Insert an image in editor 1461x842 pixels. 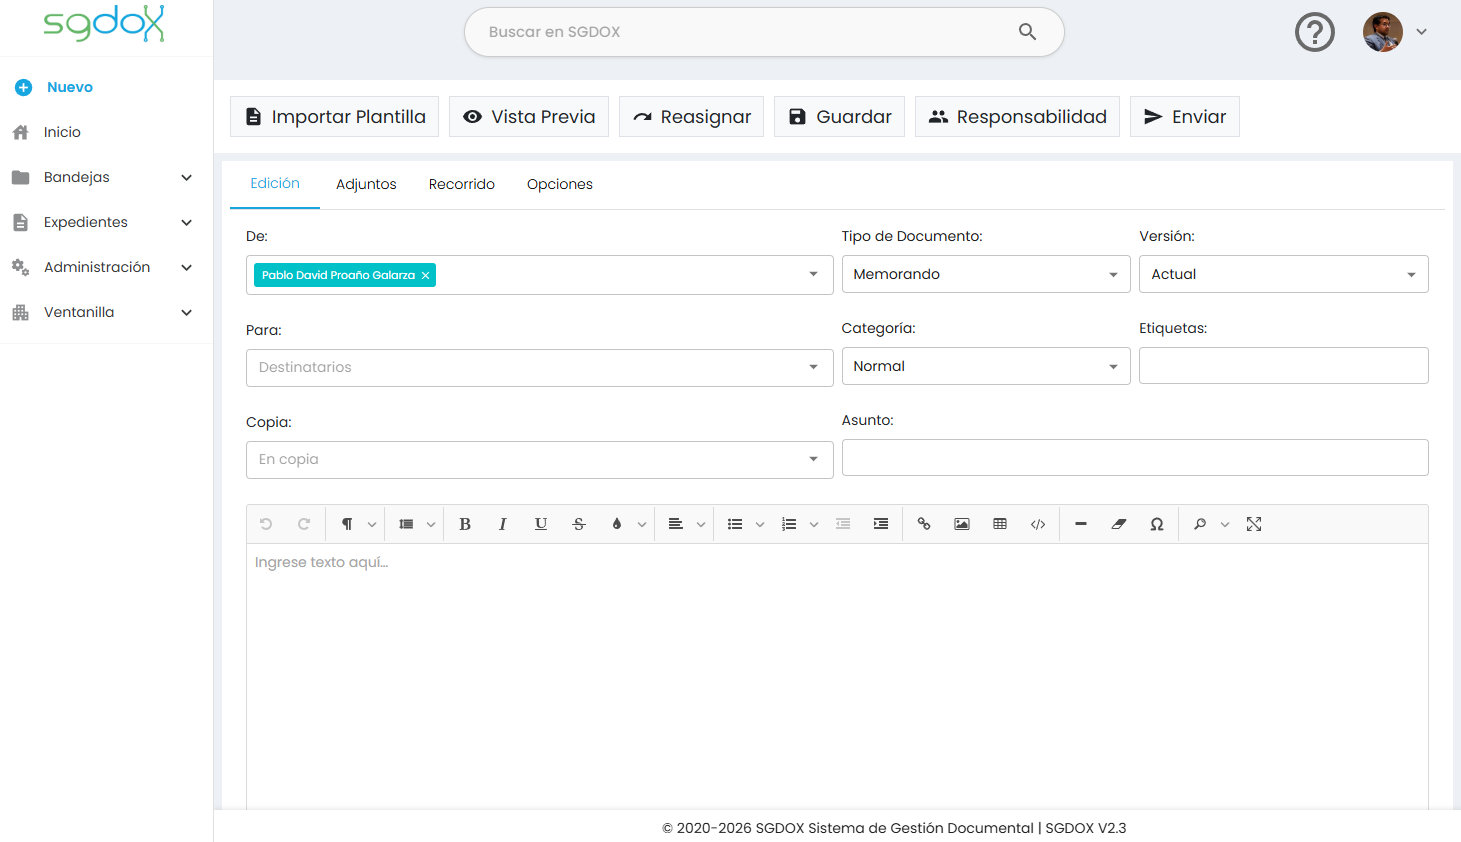[x=962, y=524]
